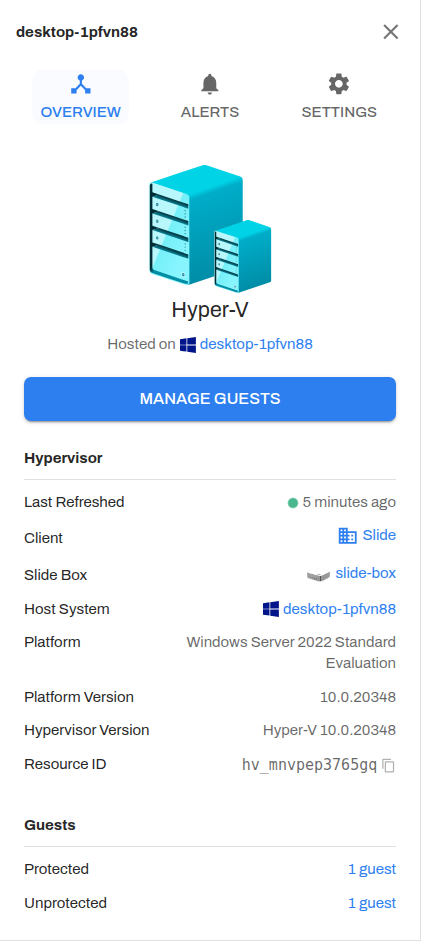This screenshot has height=941, width=421.
Task: Click the Hypervisor section heading
Action: (63, 458)
